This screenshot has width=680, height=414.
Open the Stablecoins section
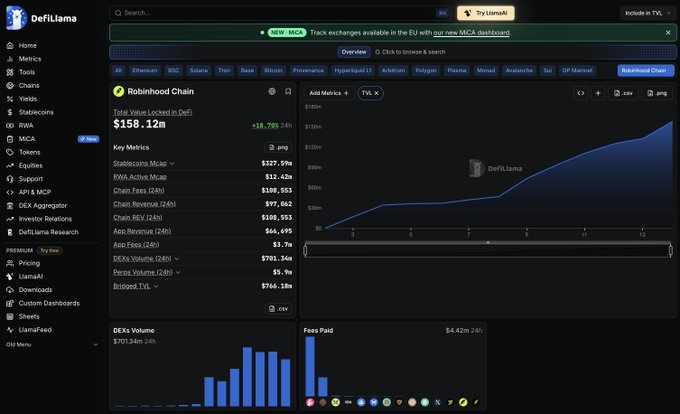click(36, 112)
